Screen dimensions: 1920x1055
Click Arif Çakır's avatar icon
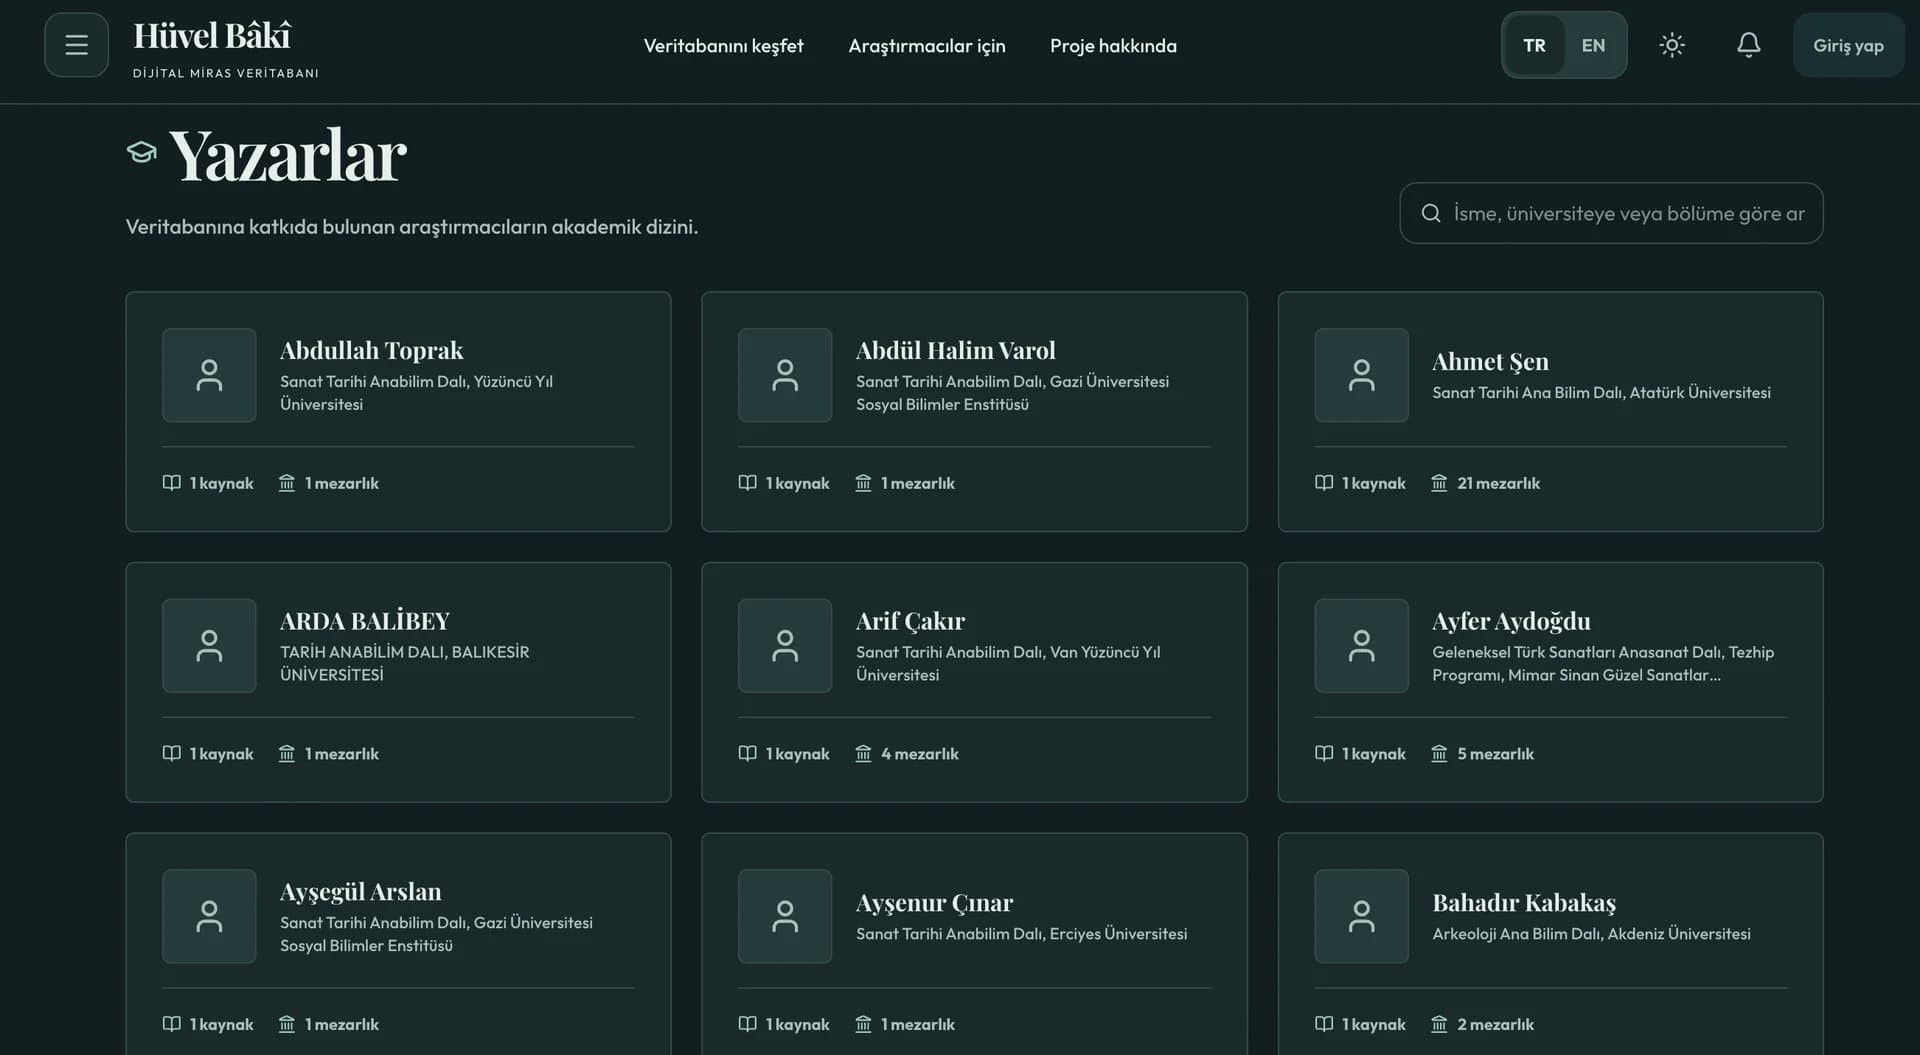pyautogui.click(x=785, y=646)
